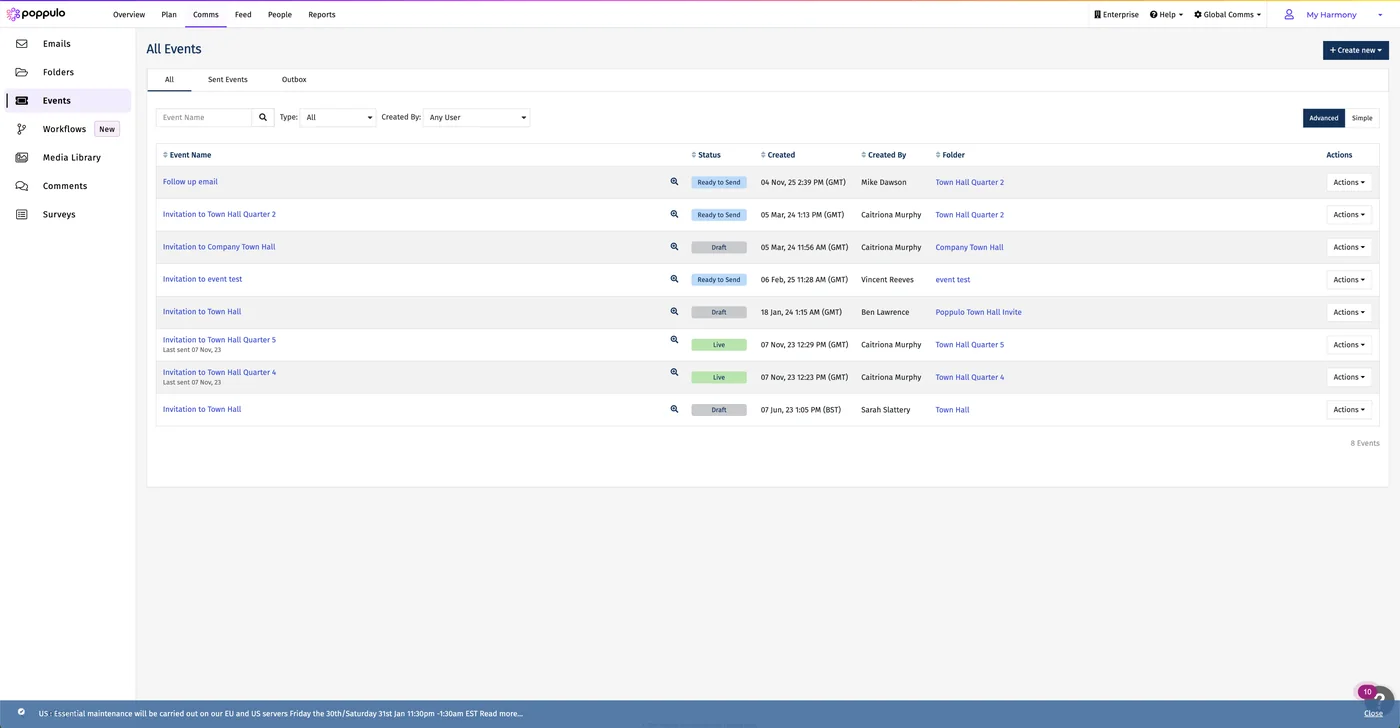This screenshot has height=728, width=1400.
Task: Preview Invitation to Town Hall Quarter 5
Action: pyautogui.click(x=674, y=340)
